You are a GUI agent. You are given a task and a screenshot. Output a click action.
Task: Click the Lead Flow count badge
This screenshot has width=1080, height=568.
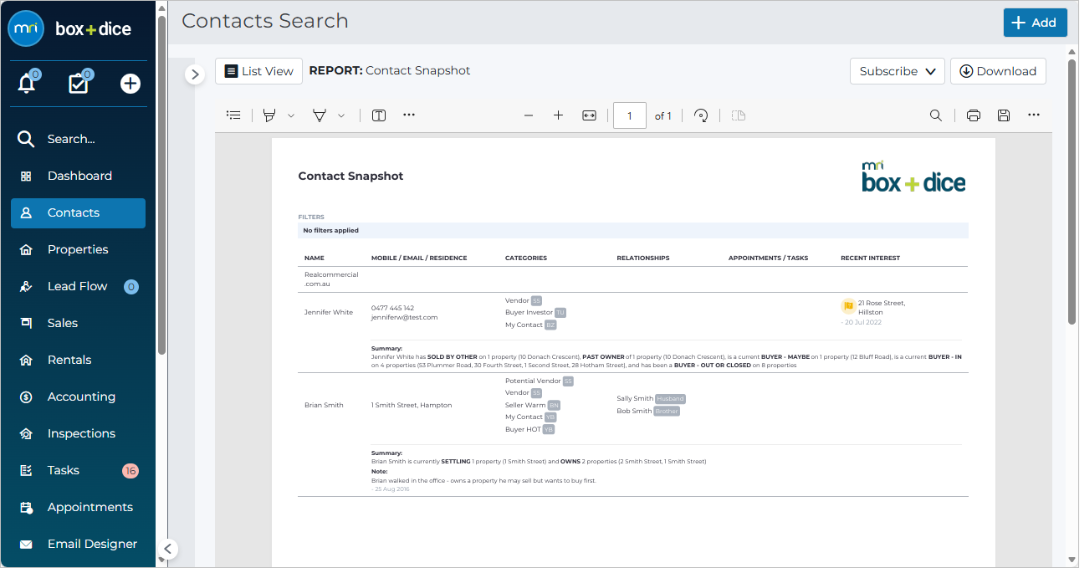tap(131, 286)
